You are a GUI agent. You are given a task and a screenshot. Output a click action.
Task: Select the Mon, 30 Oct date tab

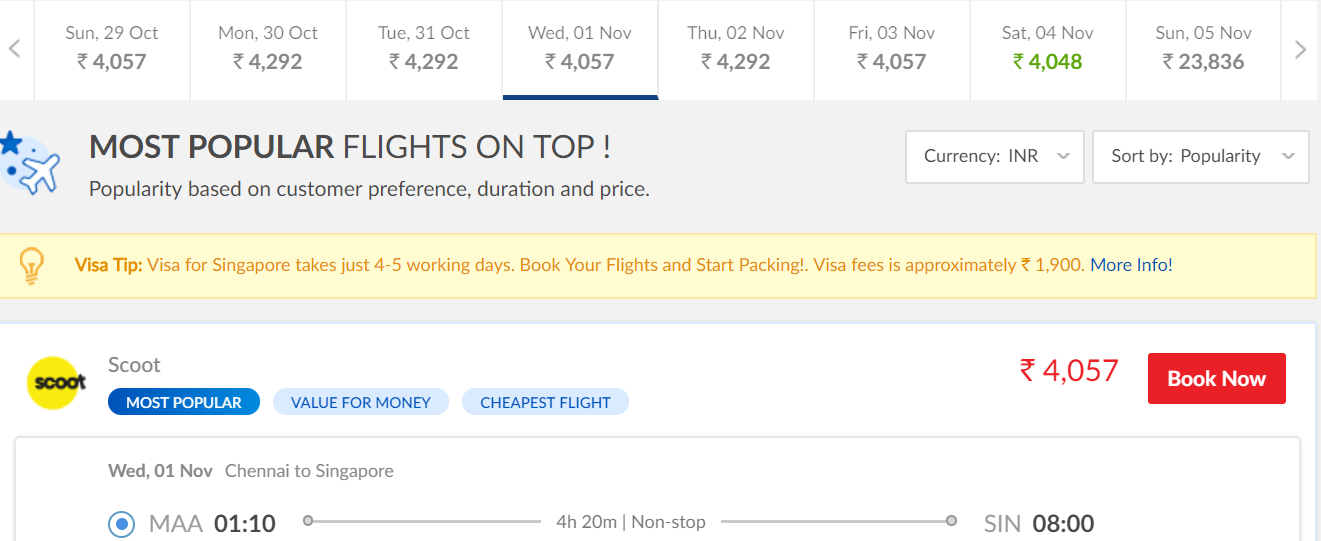tap(268, 48)
